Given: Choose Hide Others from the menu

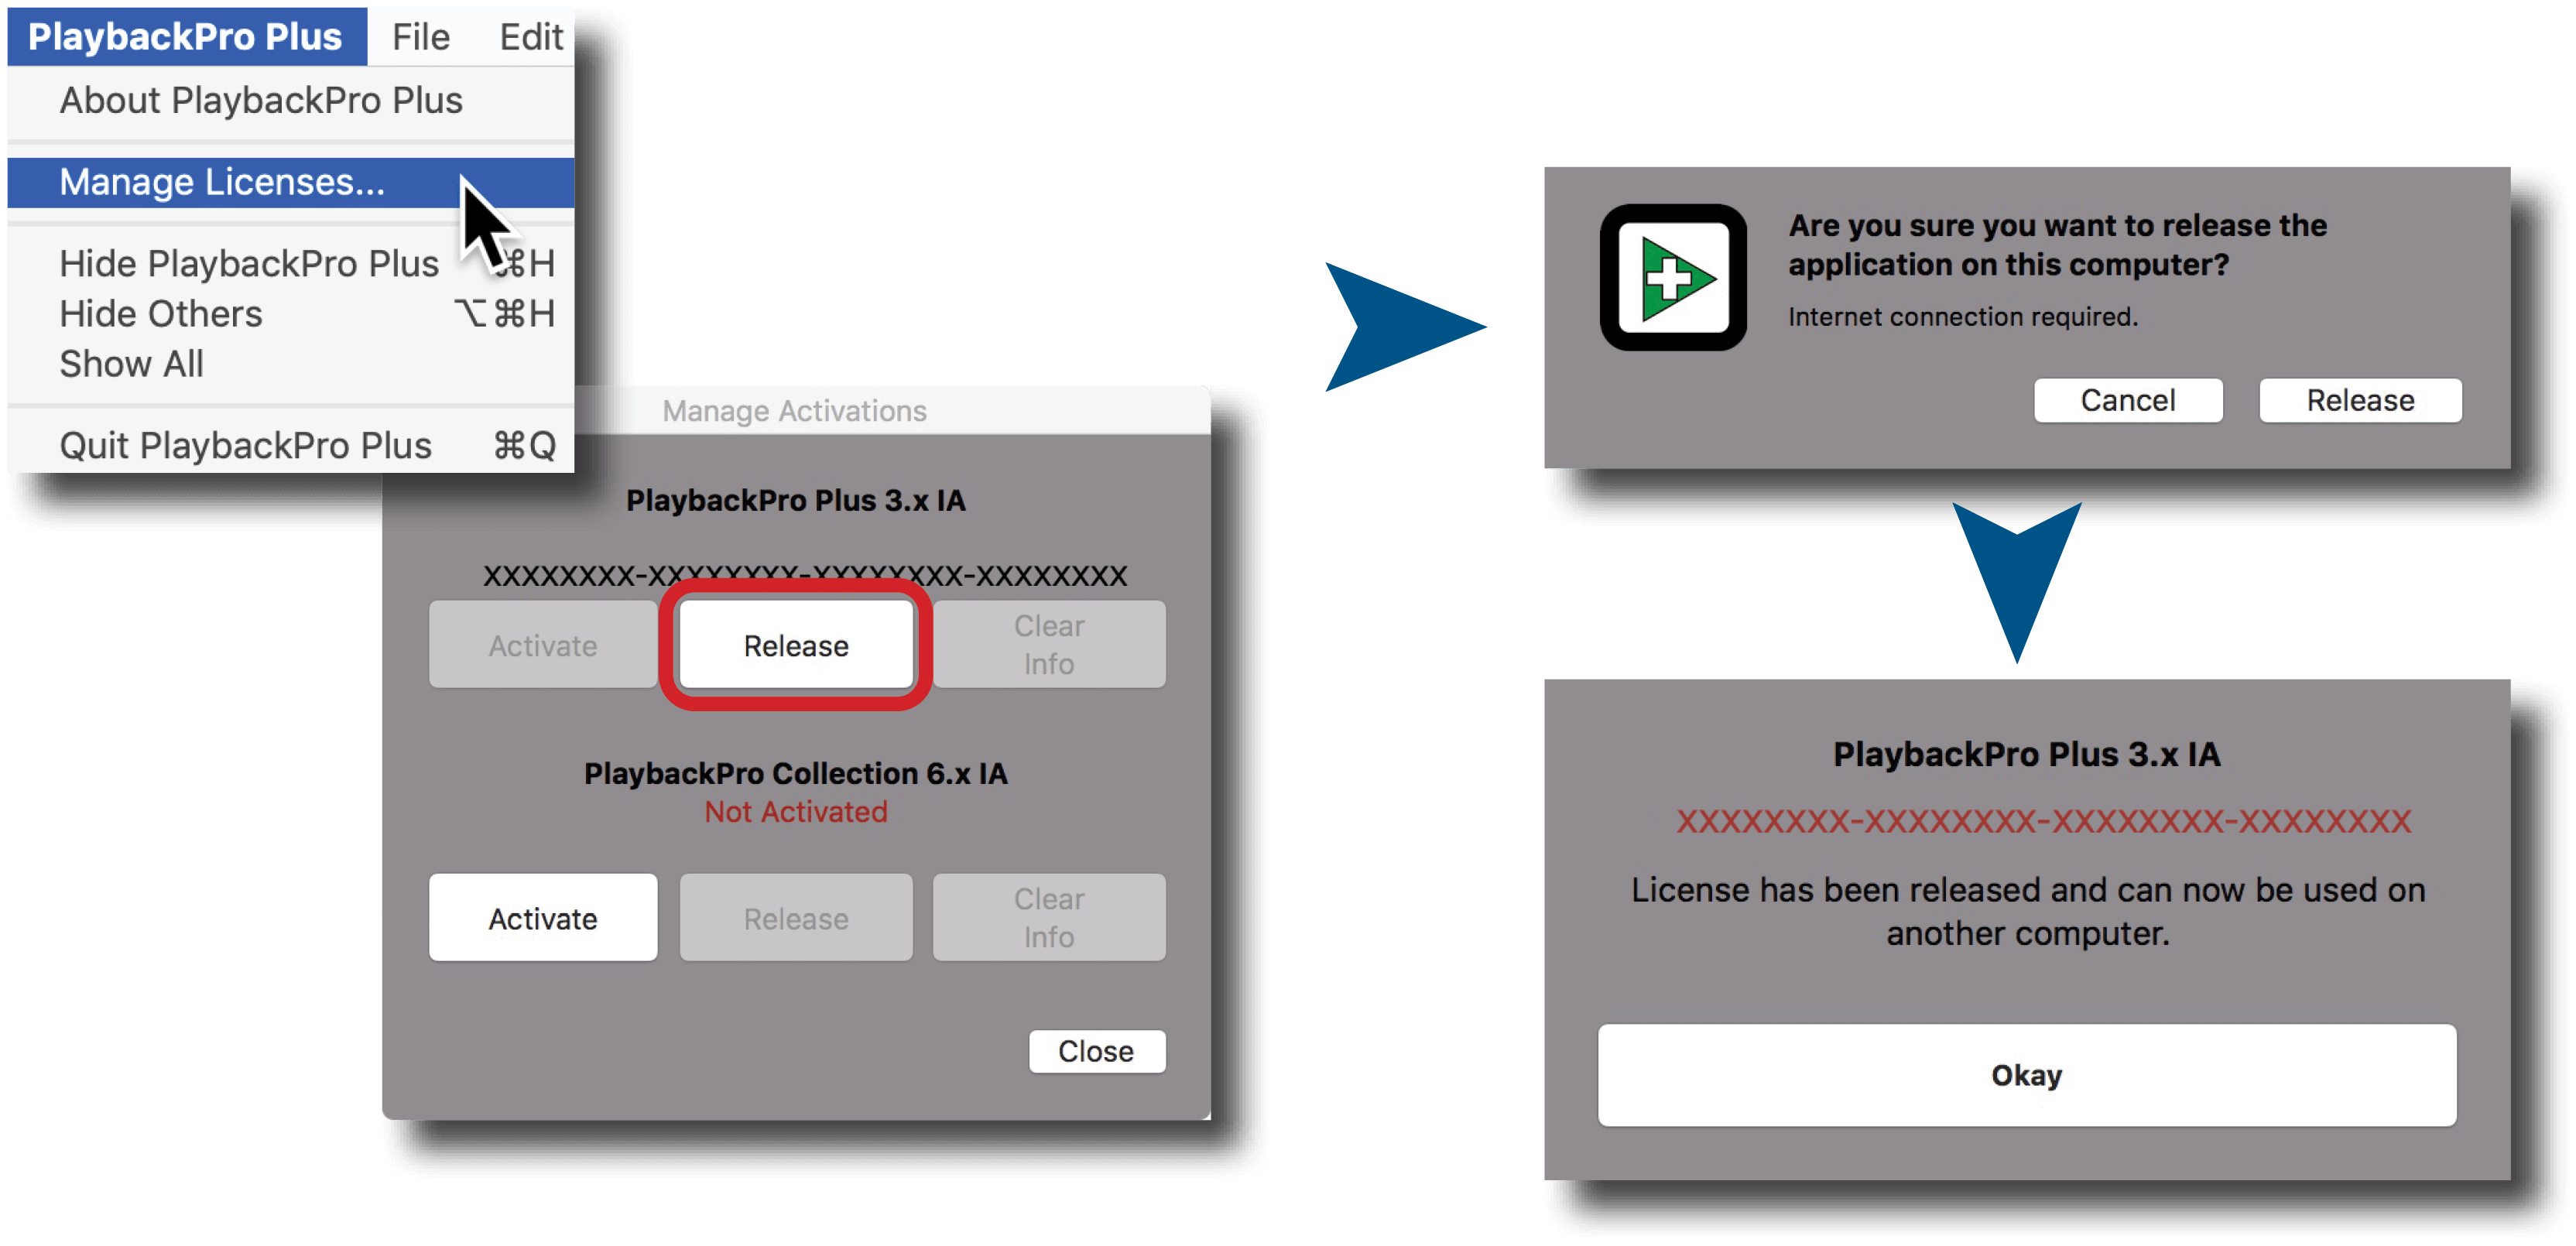Looking at the screenshot, I should (x=290, y=314).
